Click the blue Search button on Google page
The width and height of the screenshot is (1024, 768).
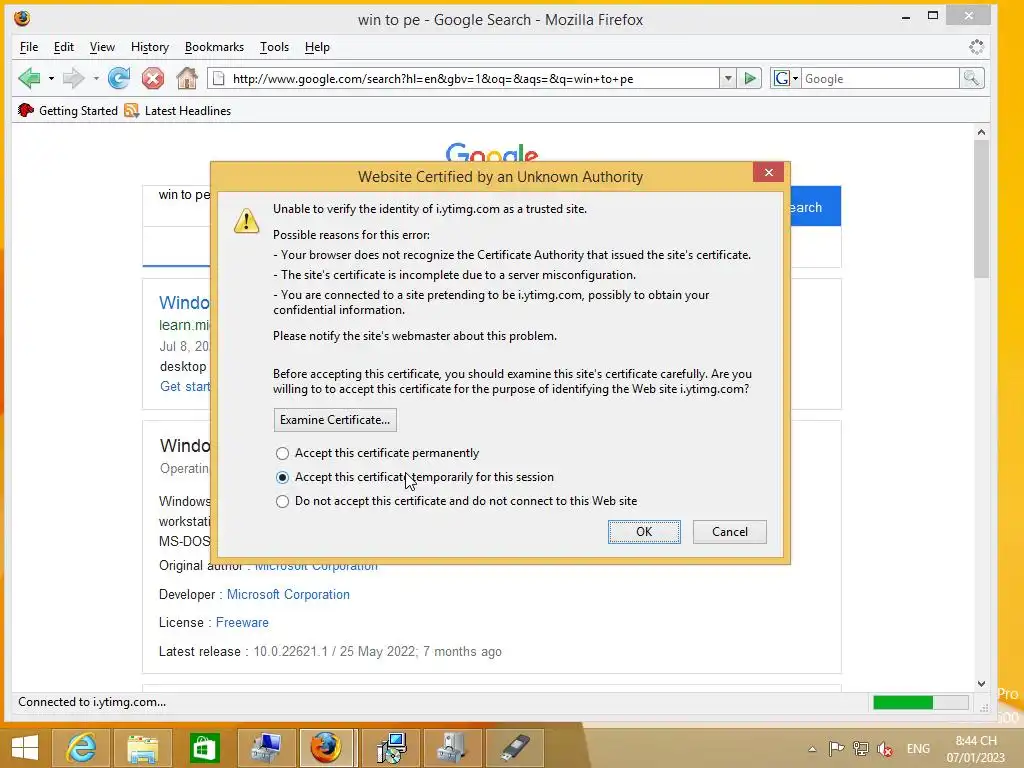[x=816, y=207]
